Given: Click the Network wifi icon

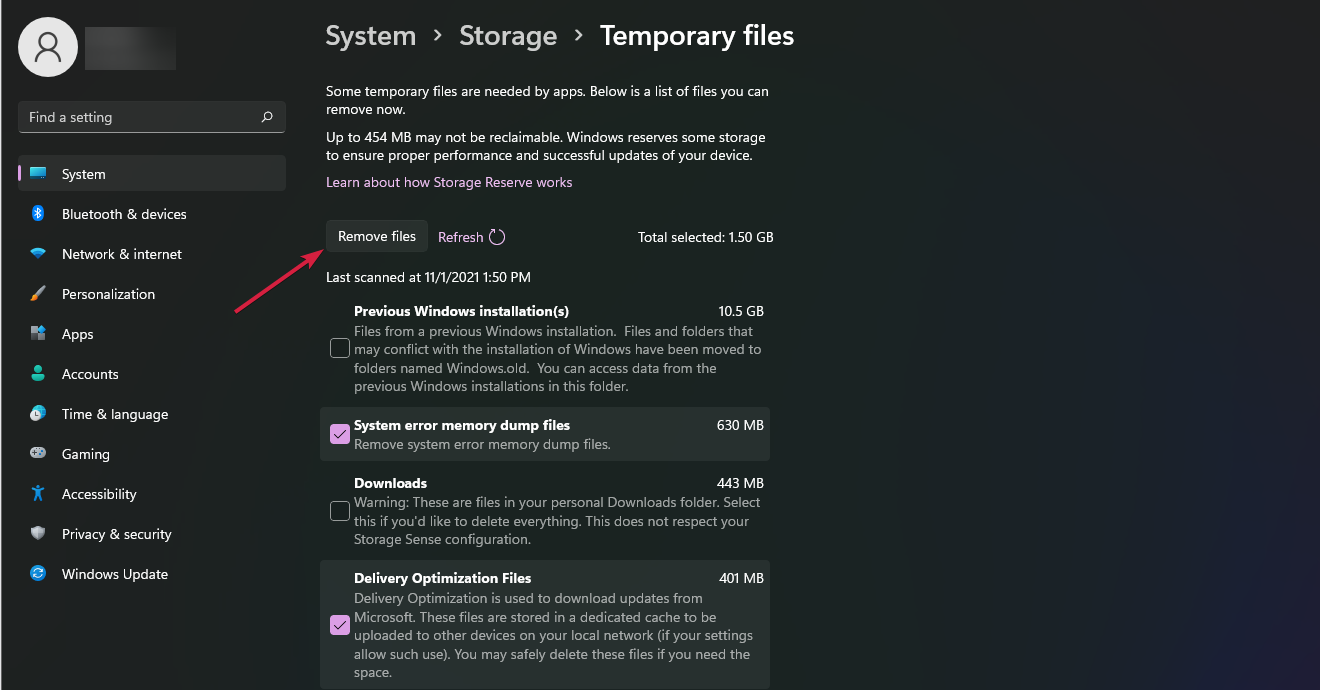Looking at the screenshot, I should (38, 254).
